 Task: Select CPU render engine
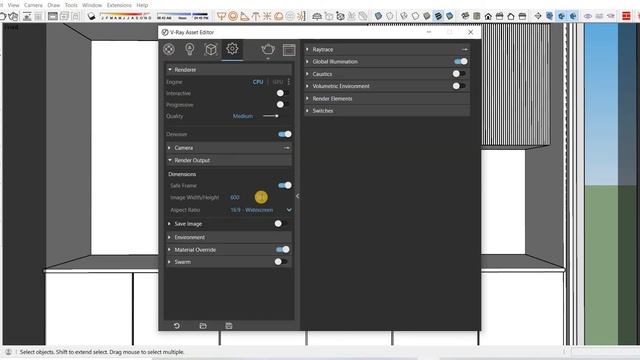pyautogui.click(x=258, y=82)
